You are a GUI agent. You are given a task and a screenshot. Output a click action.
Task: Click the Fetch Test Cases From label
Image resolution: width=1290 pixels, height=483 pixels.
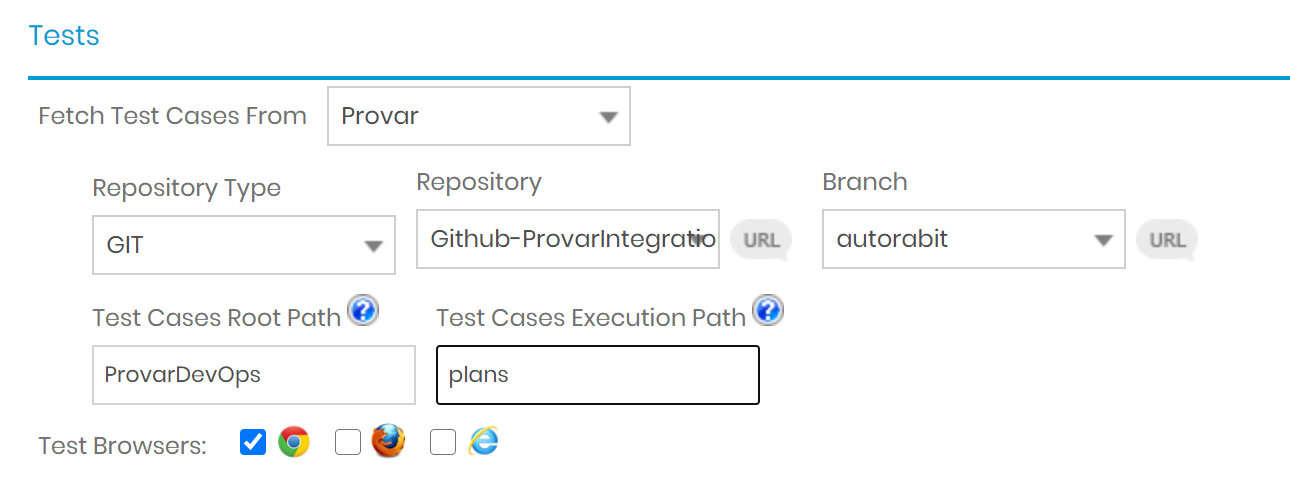tap(172, 116)
